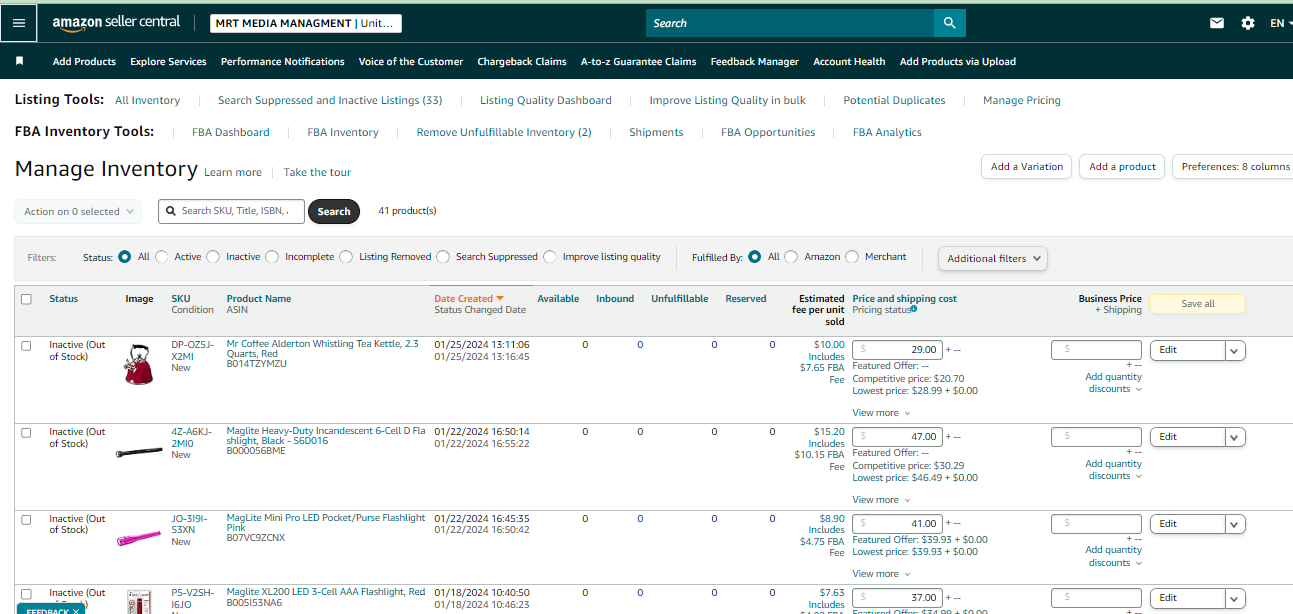Open Preferences: 8 columns button
1293x614 pixels.
click(x=1234, y=167)
